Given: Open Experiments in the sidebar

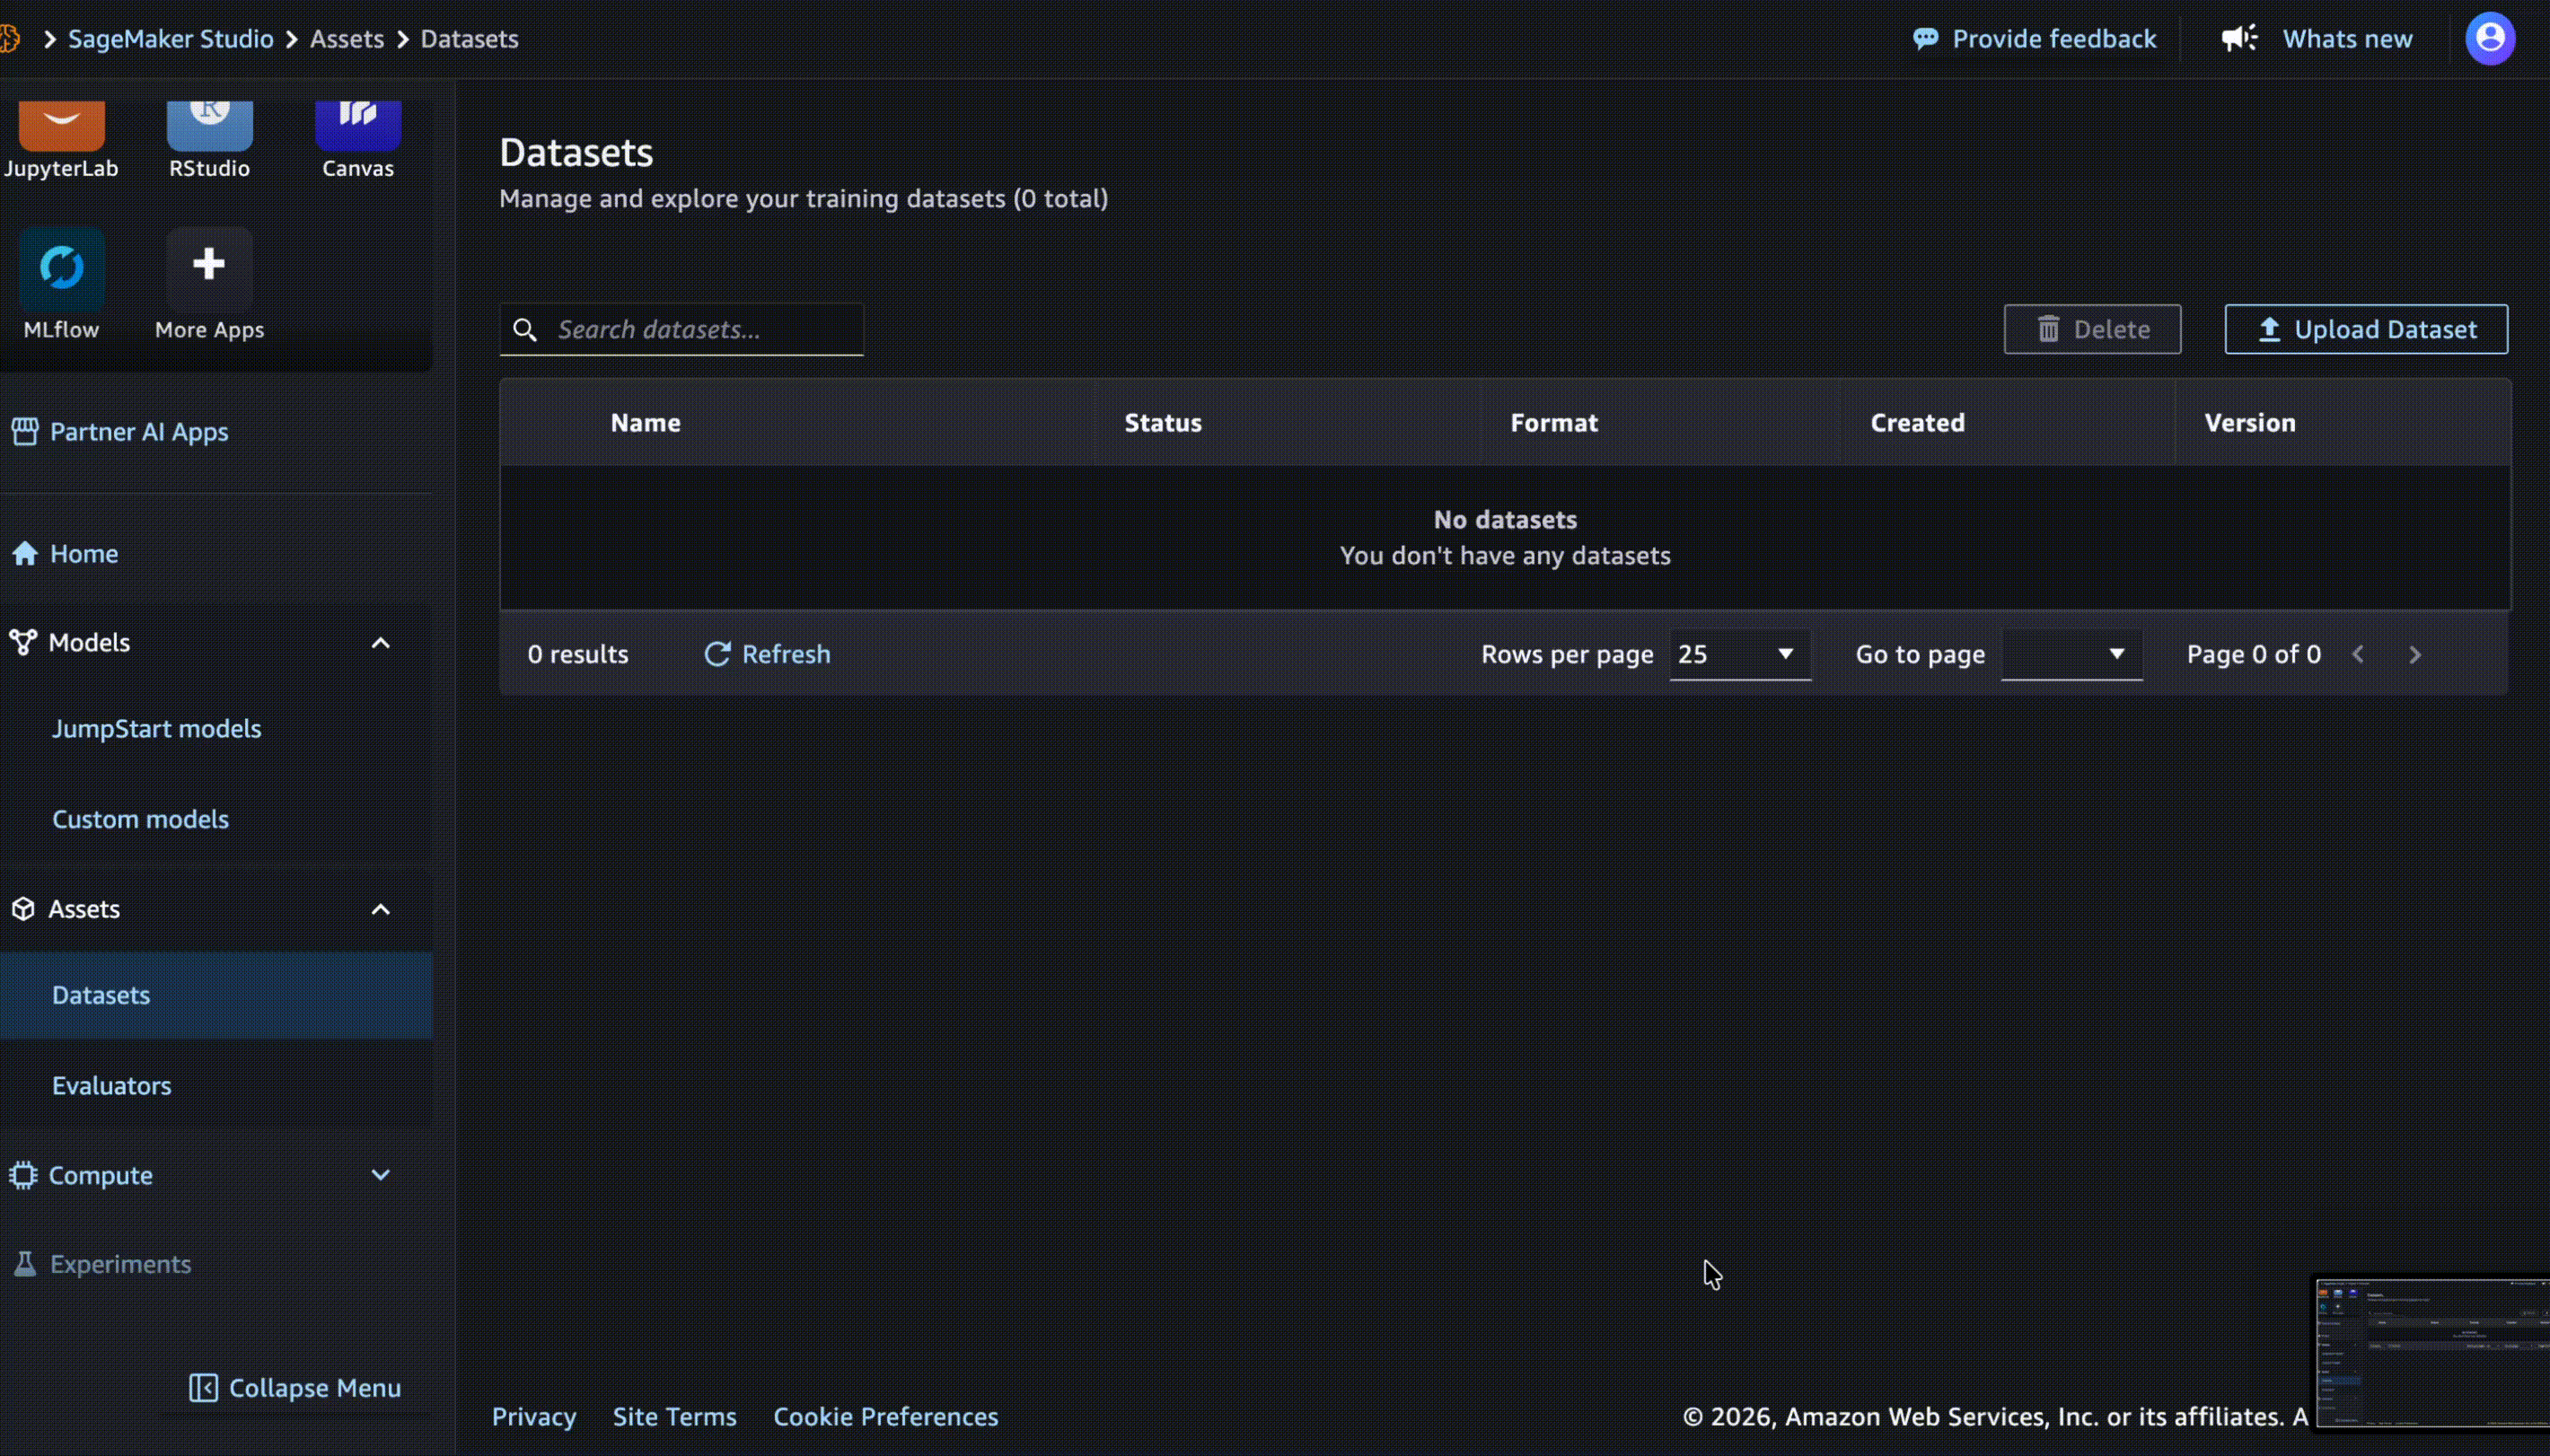Looking at the screenshot, I should pos(121,1264).
